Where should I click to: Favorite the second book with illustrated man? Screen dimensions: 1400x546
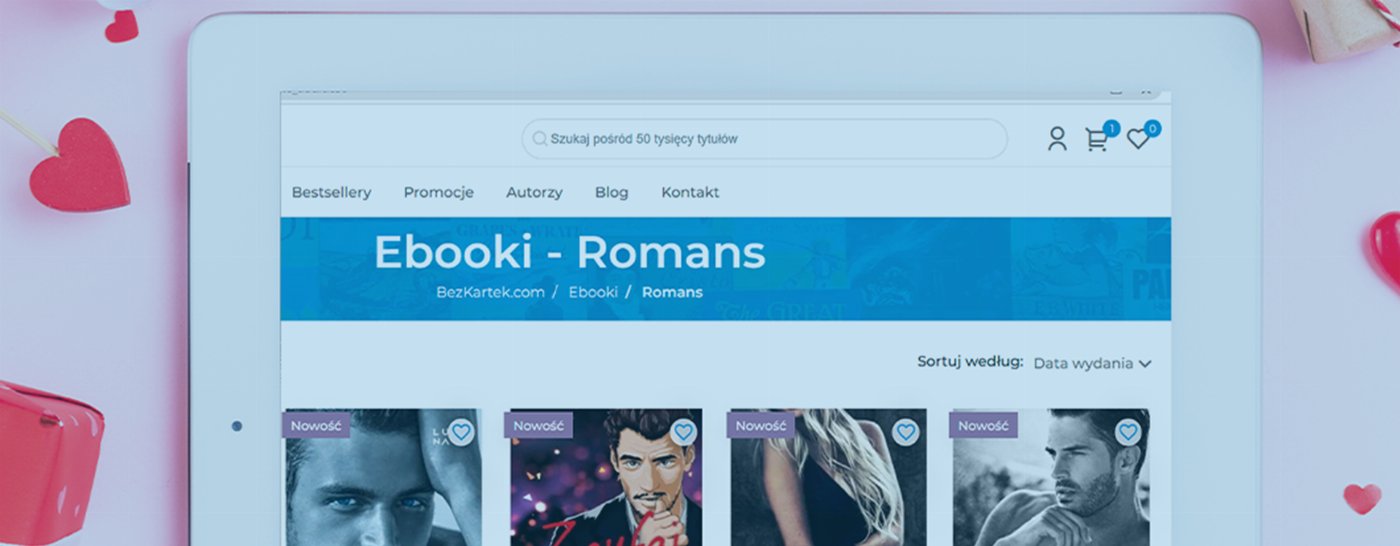click(683, 432)
